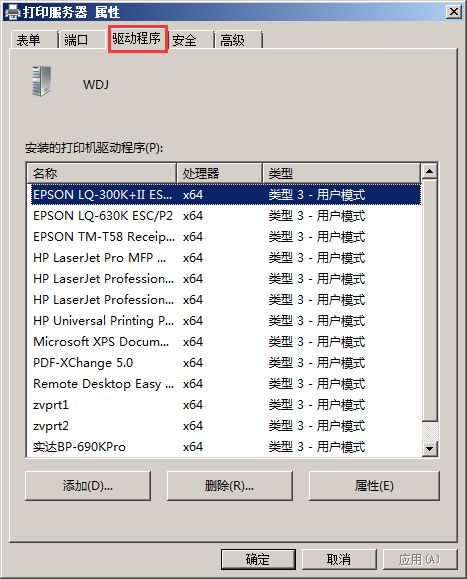
Task: Open driver 属性(E) properties
Action: pyautogui.click(x=374, y=486)
